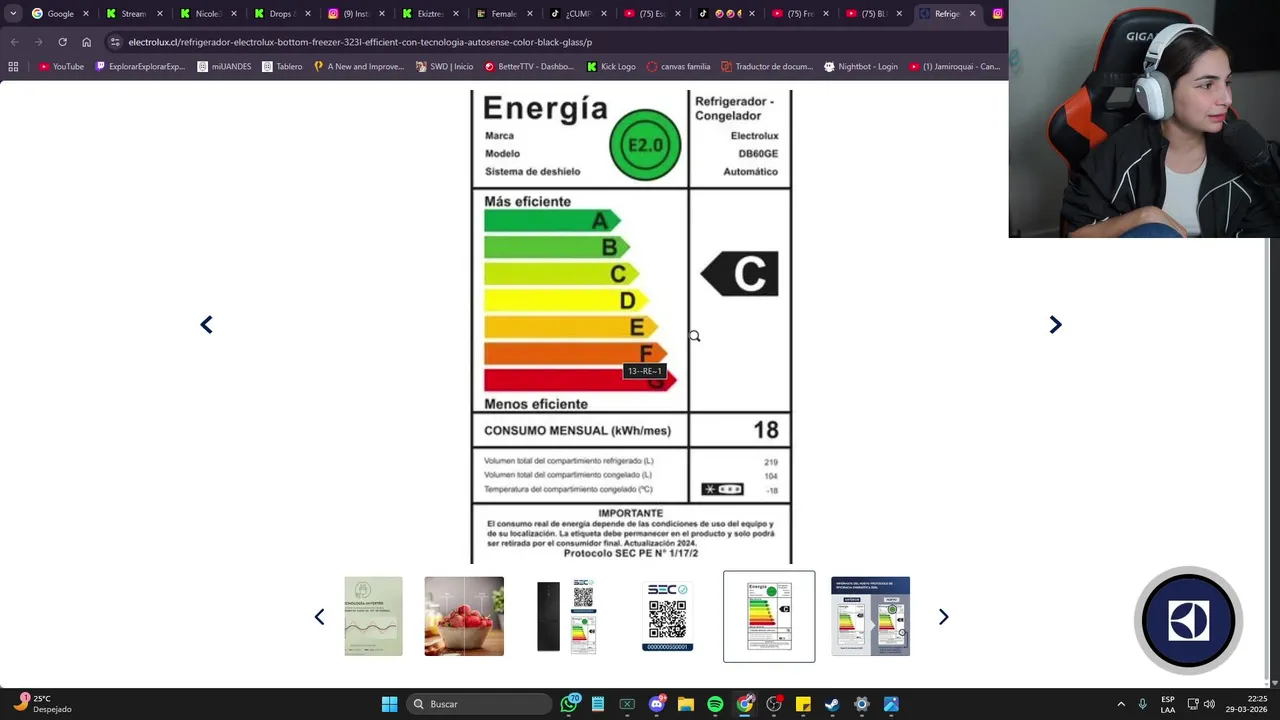The height and width of the screenshot is (720, 1280).
Task: Open the Tablero bookmark
Action: pos(282,67)
